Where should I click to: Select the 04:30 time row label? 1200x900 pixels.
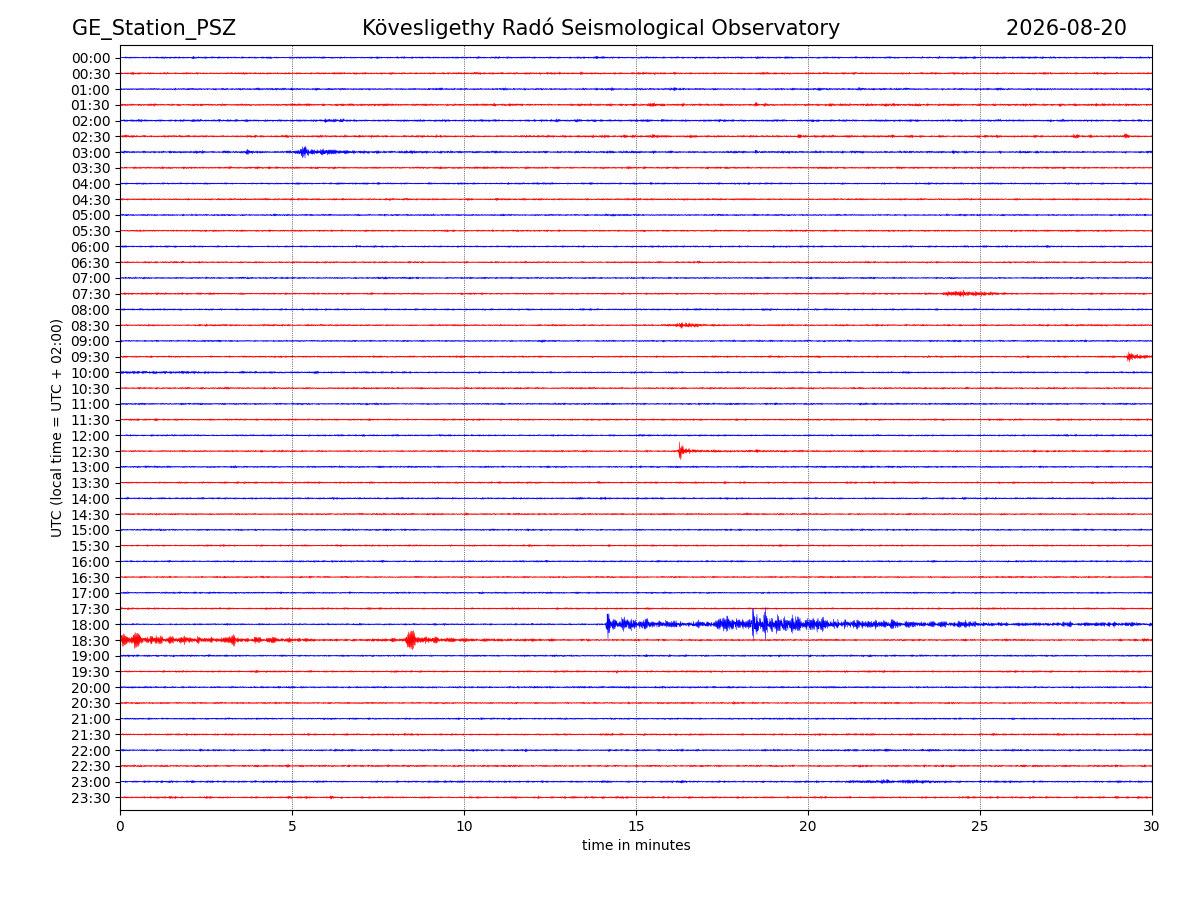click(x=91, y=200)
